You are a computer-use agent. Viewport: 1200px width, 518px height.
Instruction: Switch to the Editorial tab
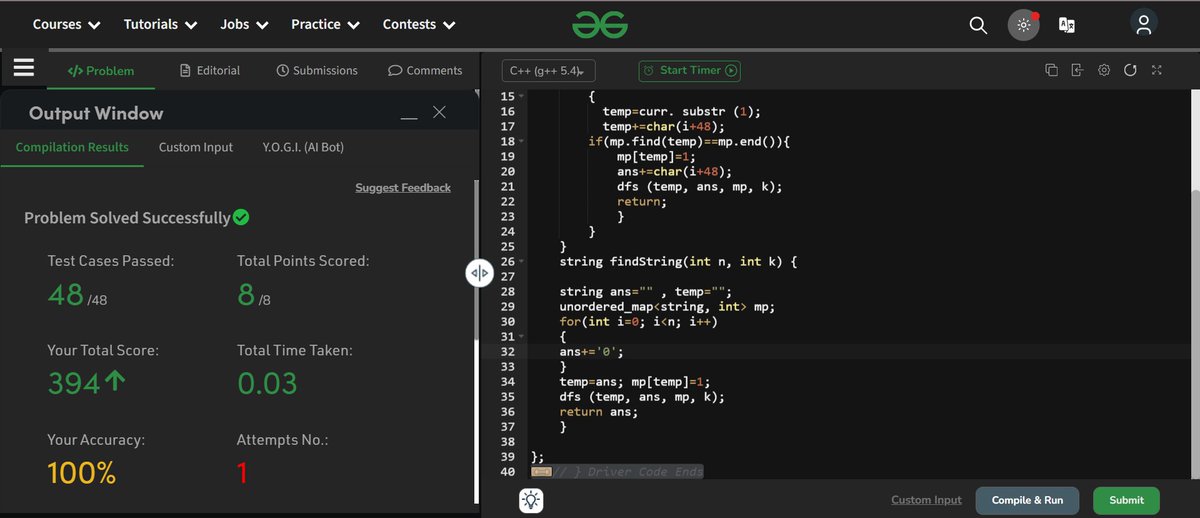(x=210, y=71)
